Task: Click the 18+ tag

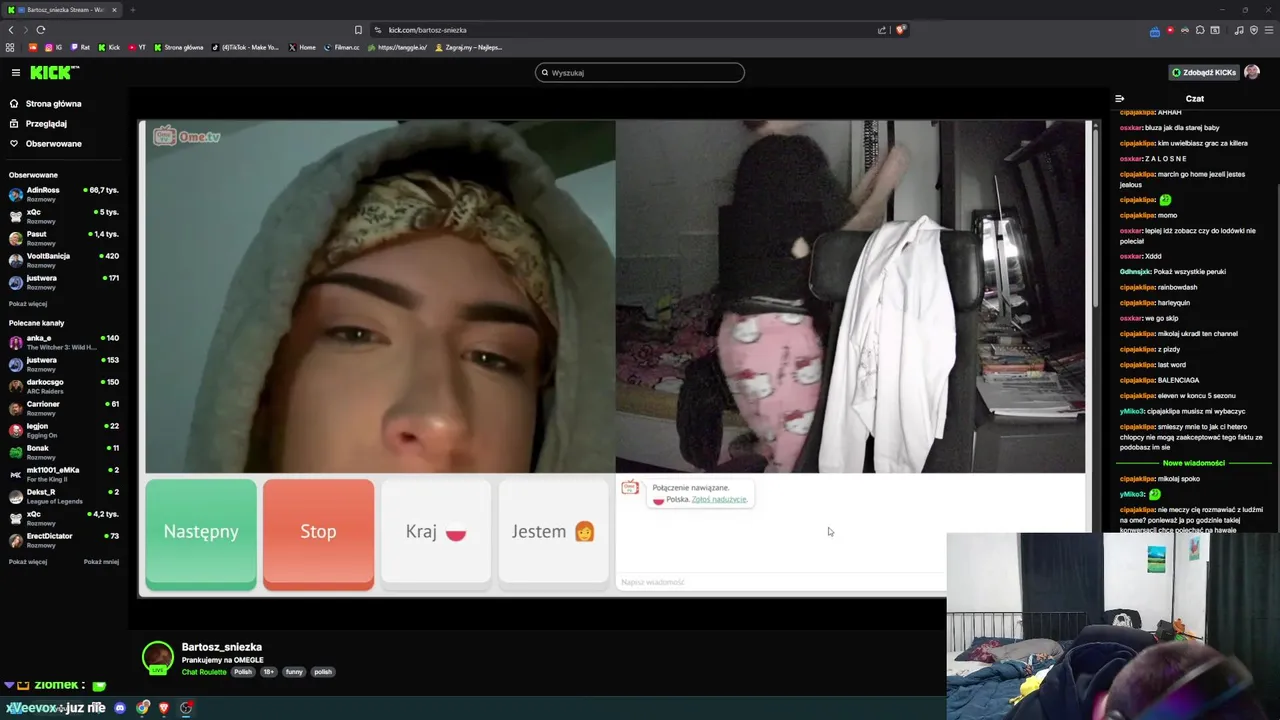Action: pyautogui.click(x=268, y=672)
